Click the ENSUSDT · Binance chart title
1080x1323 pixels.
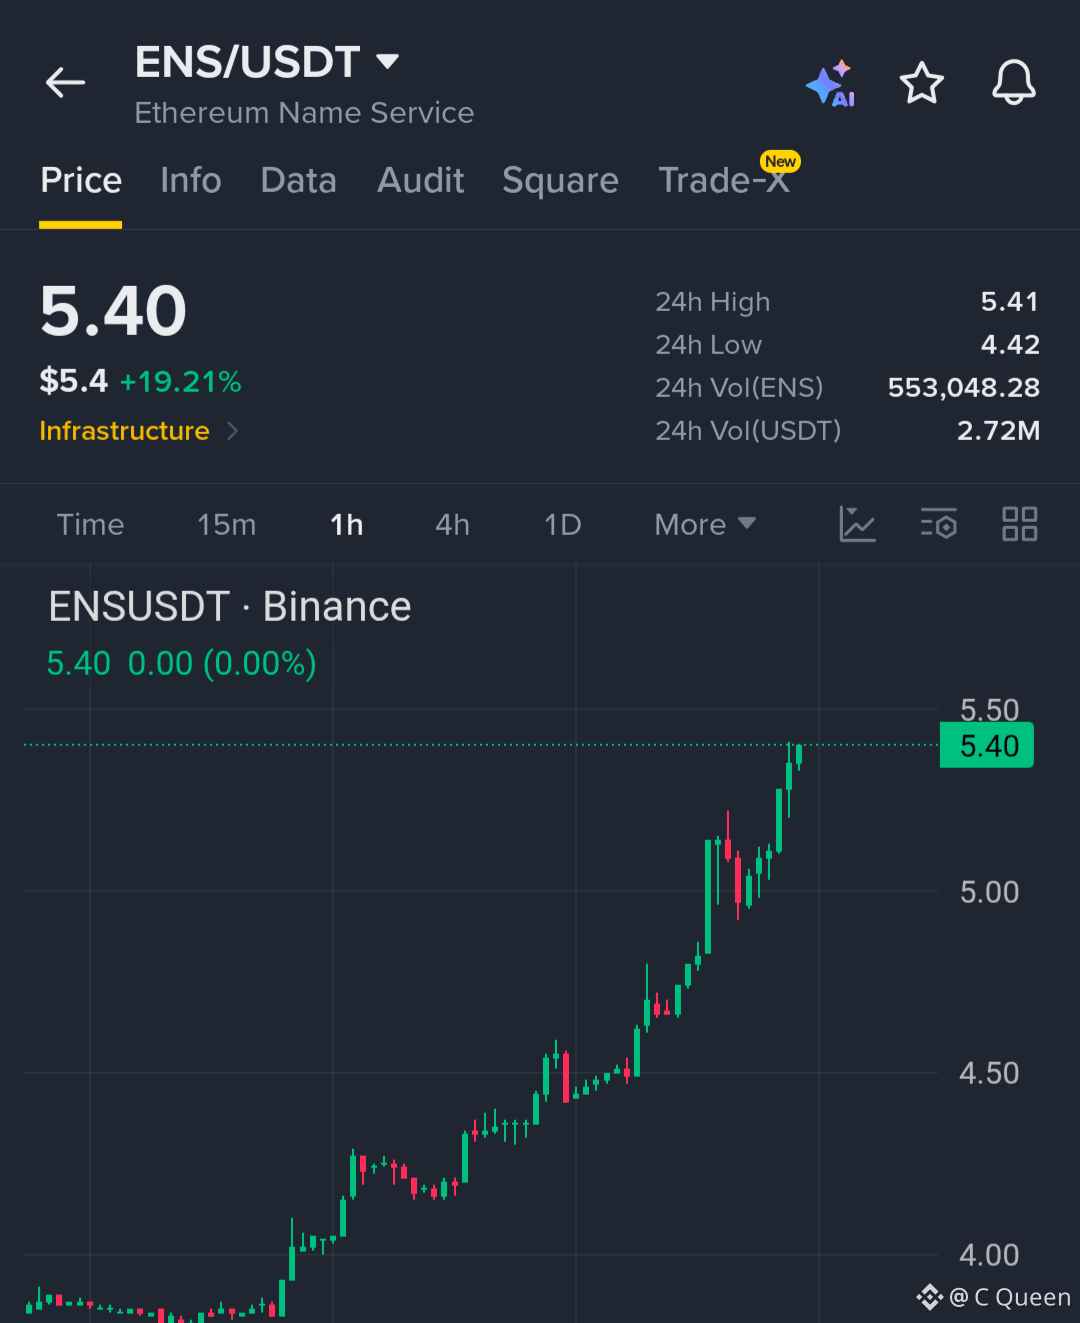coord(230,607)
